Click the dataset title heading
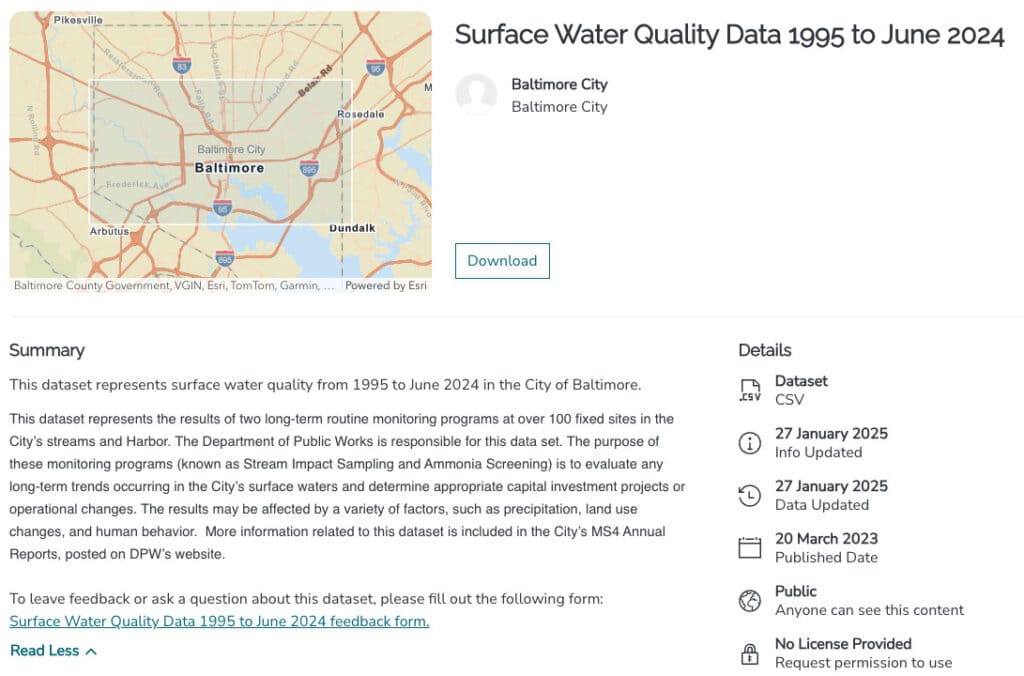Screen dimensions: 1024x676 (729, 35)
